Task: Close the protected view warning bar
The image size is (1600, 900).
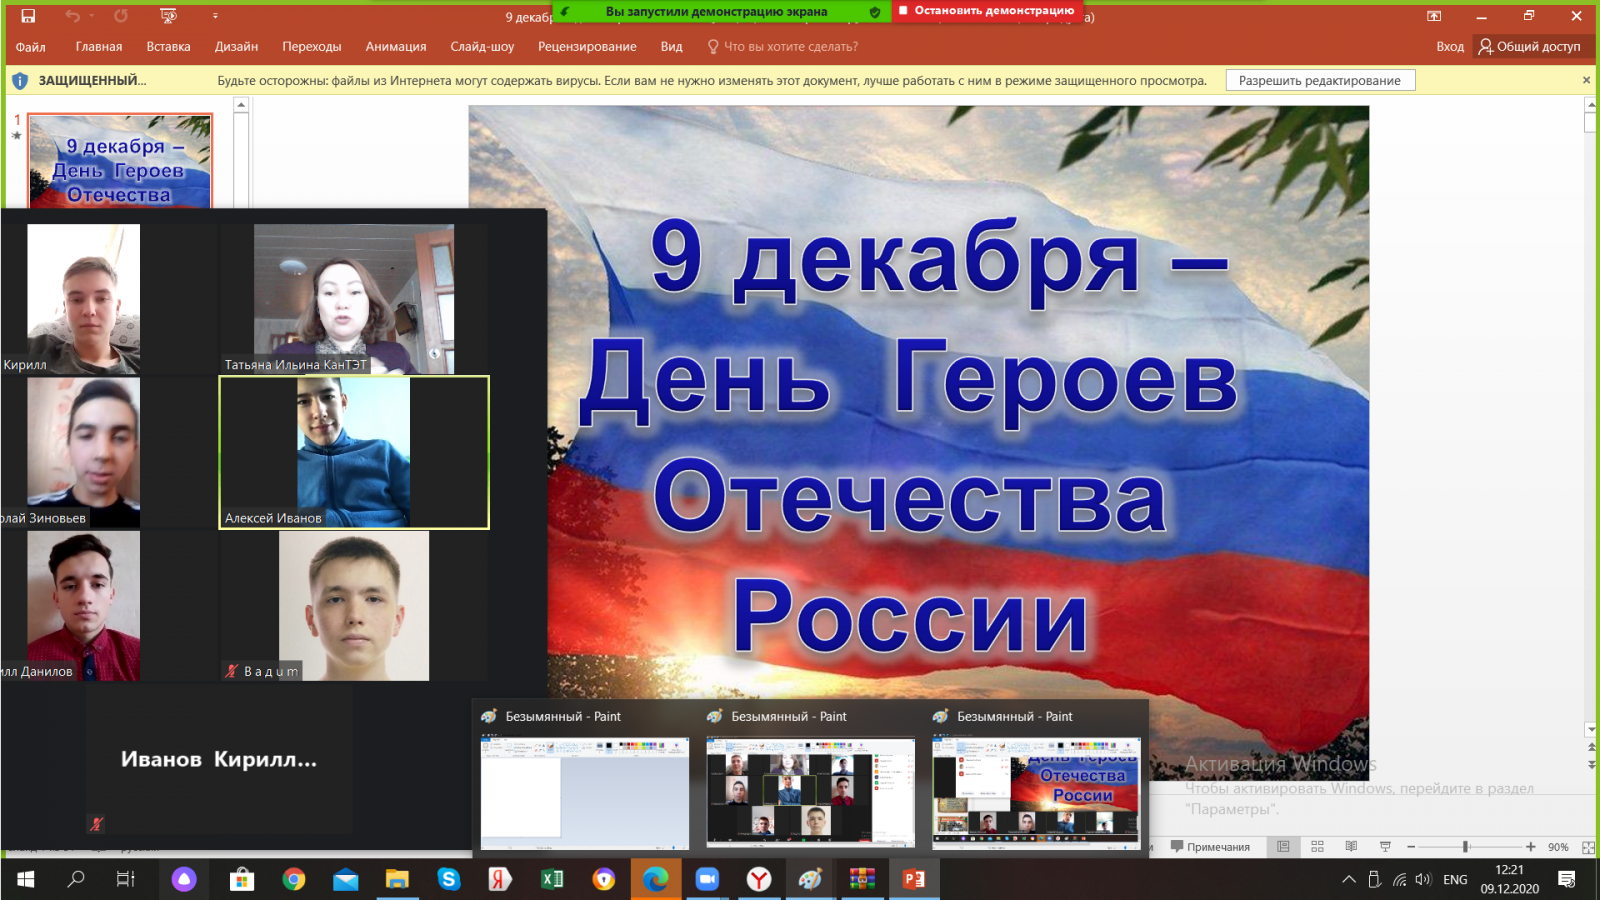Action: 1586,80
